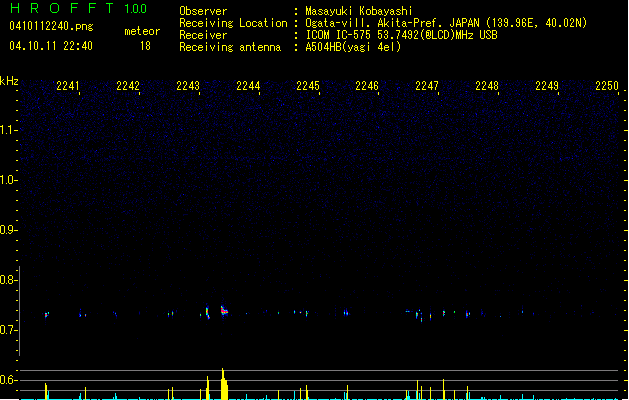629x400 pixels.
Task: Select the ICOM IC-575 53.7492 MHz USB text
Action: coord(402,35)
